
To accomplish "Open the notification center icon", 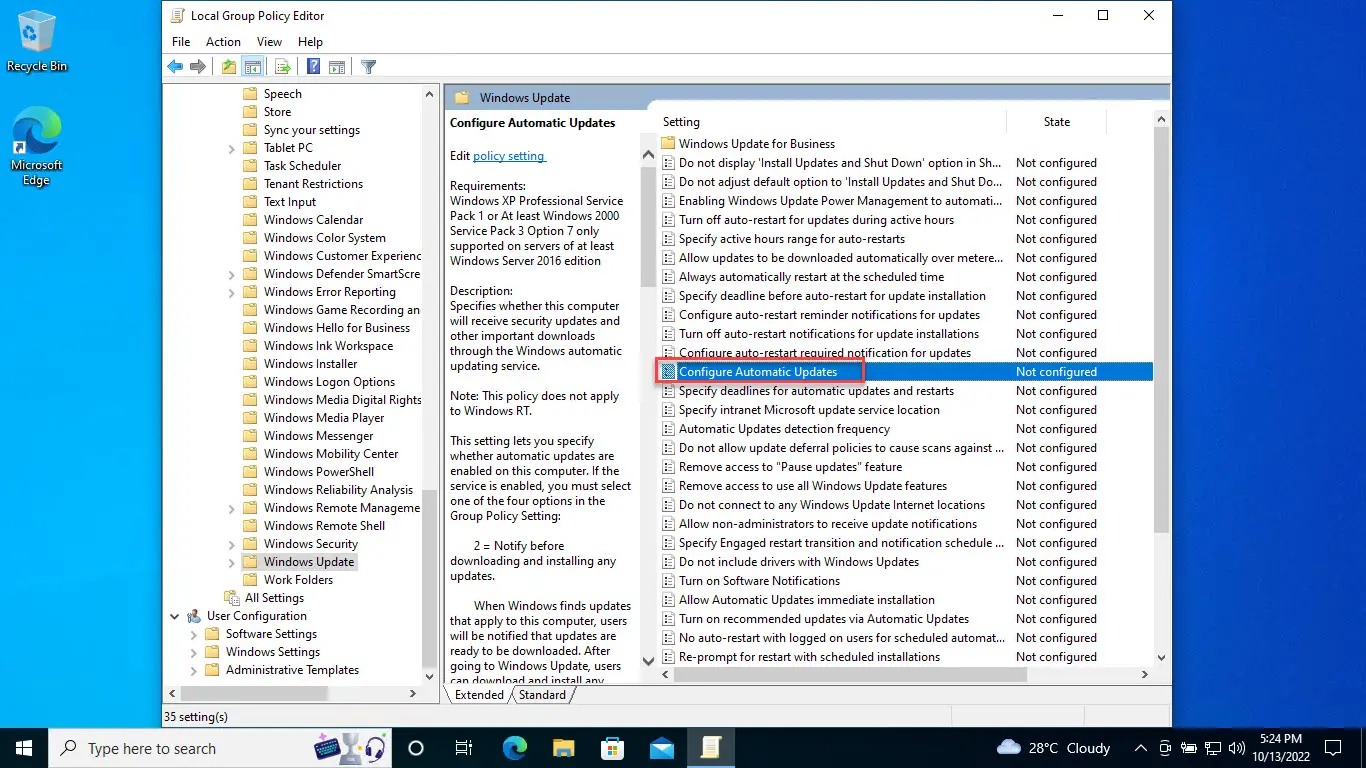I will pyautogui.click(x=1332, y=748).
